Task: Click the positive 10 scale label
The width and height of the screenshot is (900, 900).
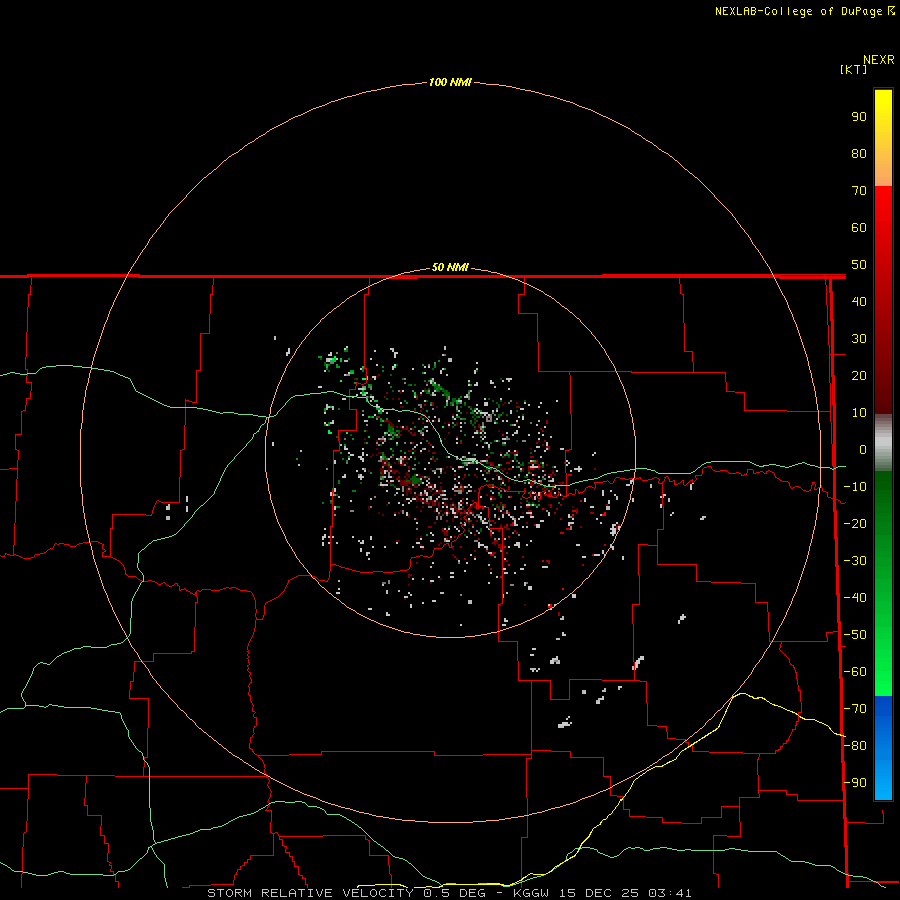Action: click(x=859, y=413)
